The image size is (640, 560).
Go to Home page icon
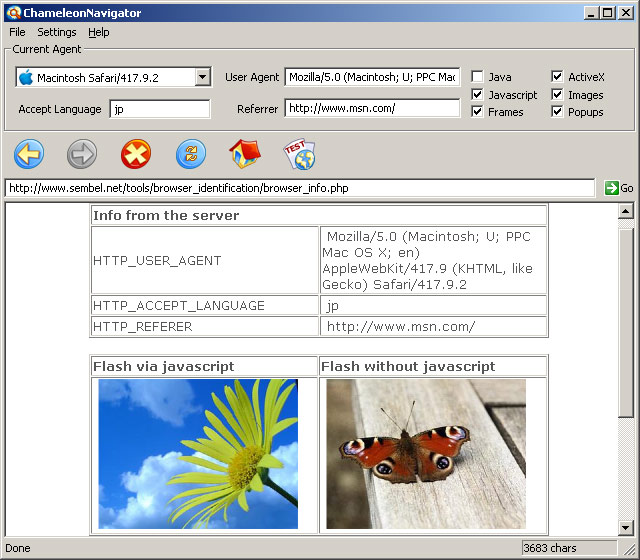pyautogui.click(x=244, y=154)
